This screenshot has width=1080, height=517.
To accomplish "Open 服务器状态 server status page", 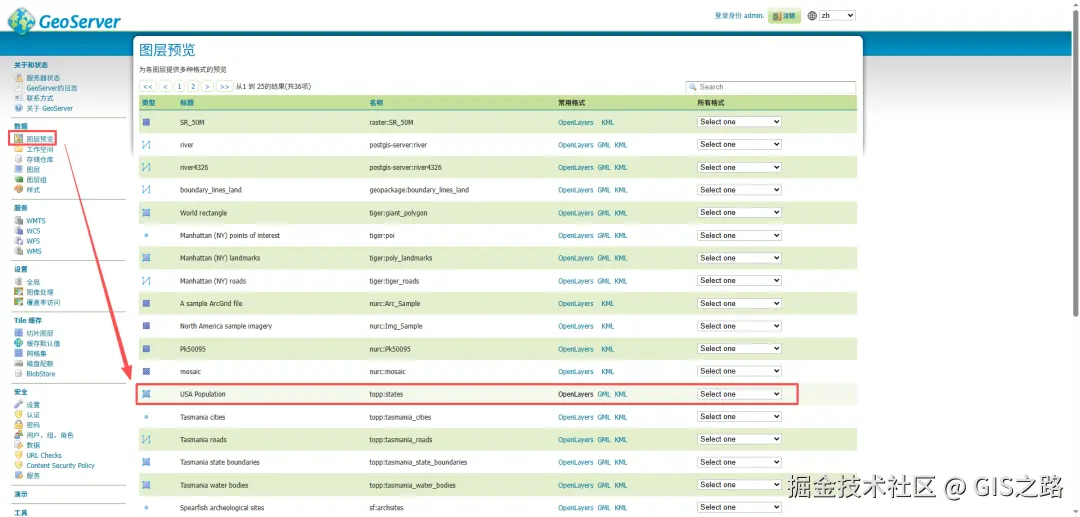I will pos(43,78).
